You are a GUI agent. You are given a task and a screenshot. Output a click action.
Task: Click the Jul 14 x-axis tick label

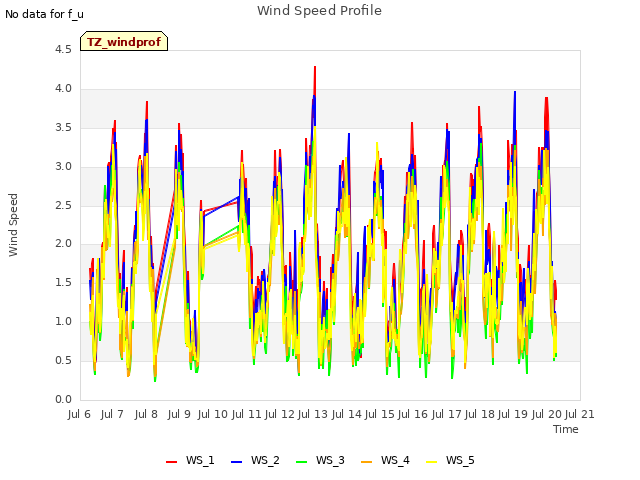coord(346,414)
